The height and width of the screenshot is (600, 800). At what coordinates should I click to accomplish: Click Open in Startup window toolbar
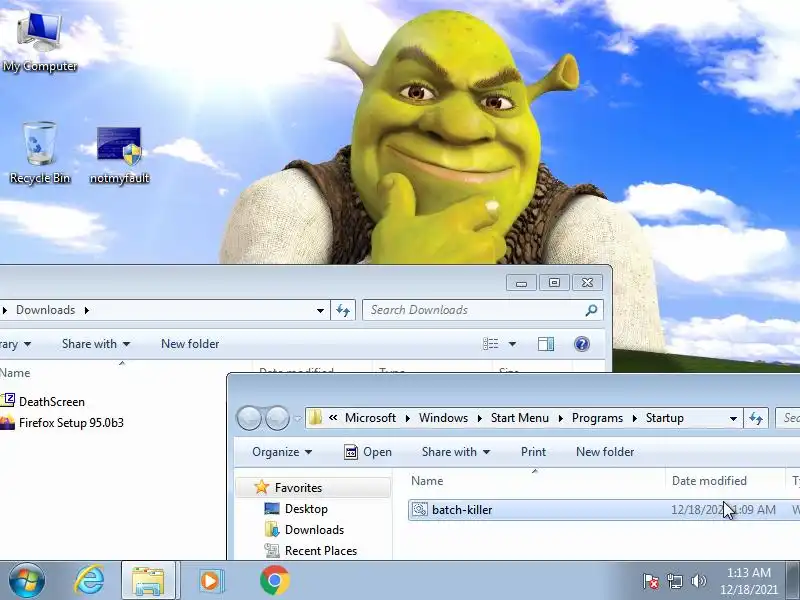point(368,452)
